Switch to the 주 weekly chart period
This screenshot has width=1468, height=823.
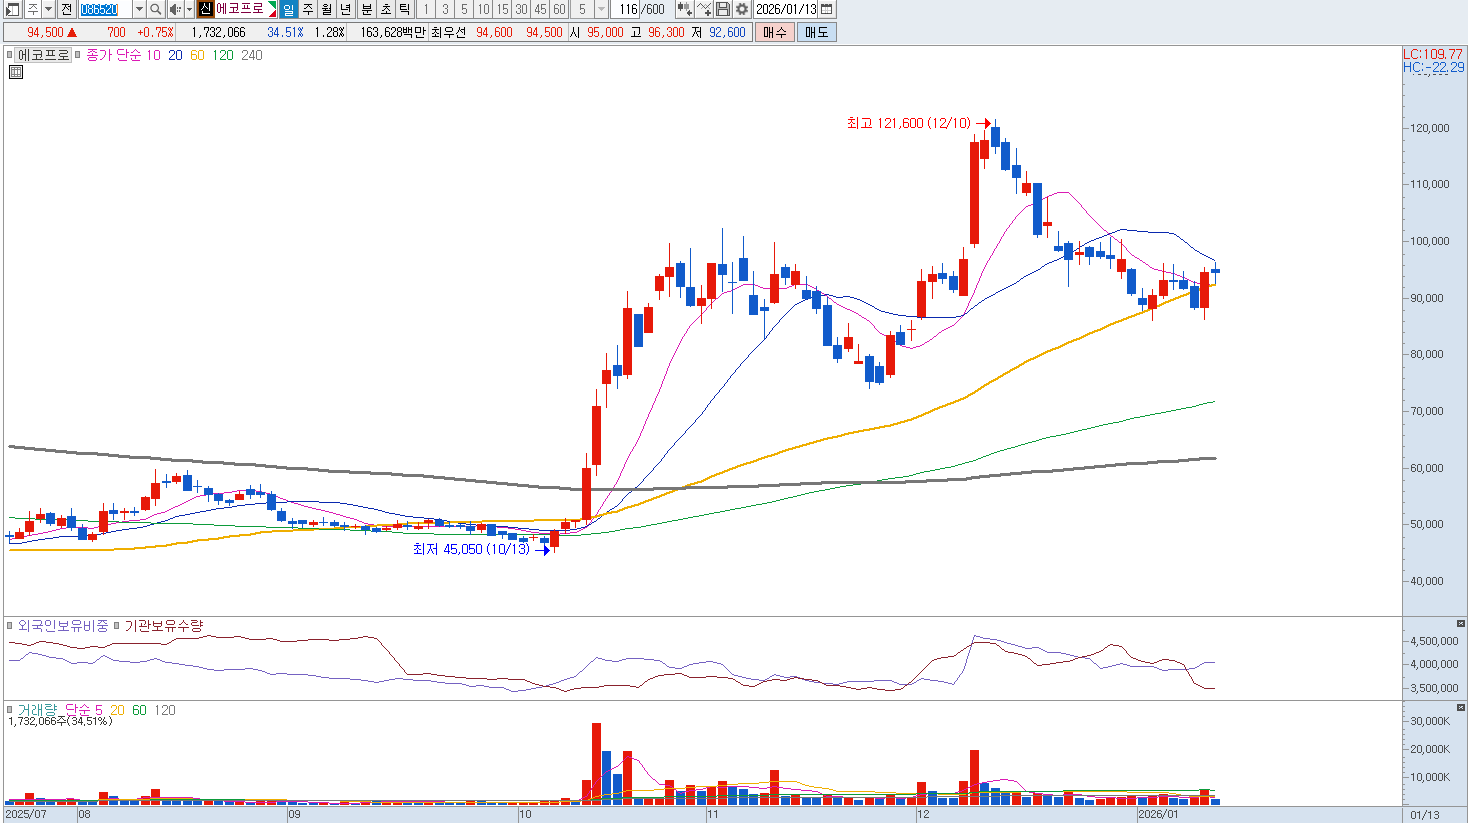[308, 9]
